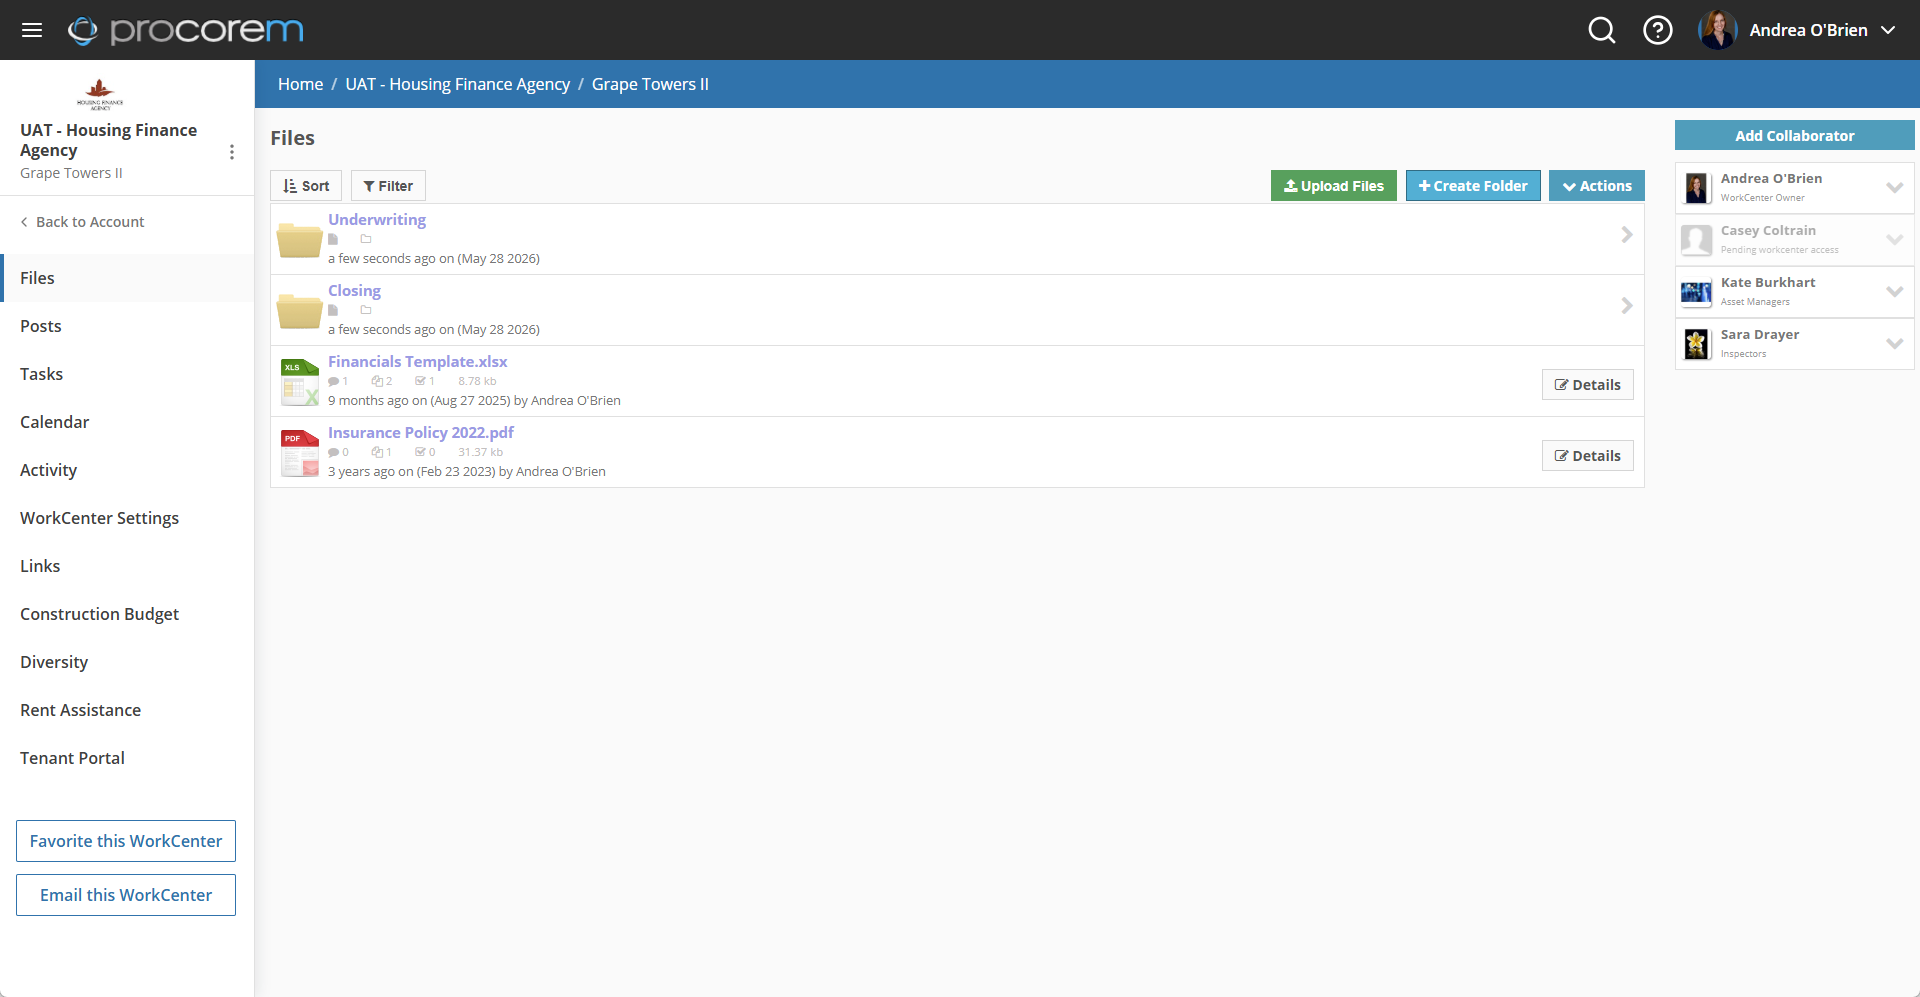Go to Home breadcrumb
Viewport: 1920px width, 997px height.
[x=300, y=84]
